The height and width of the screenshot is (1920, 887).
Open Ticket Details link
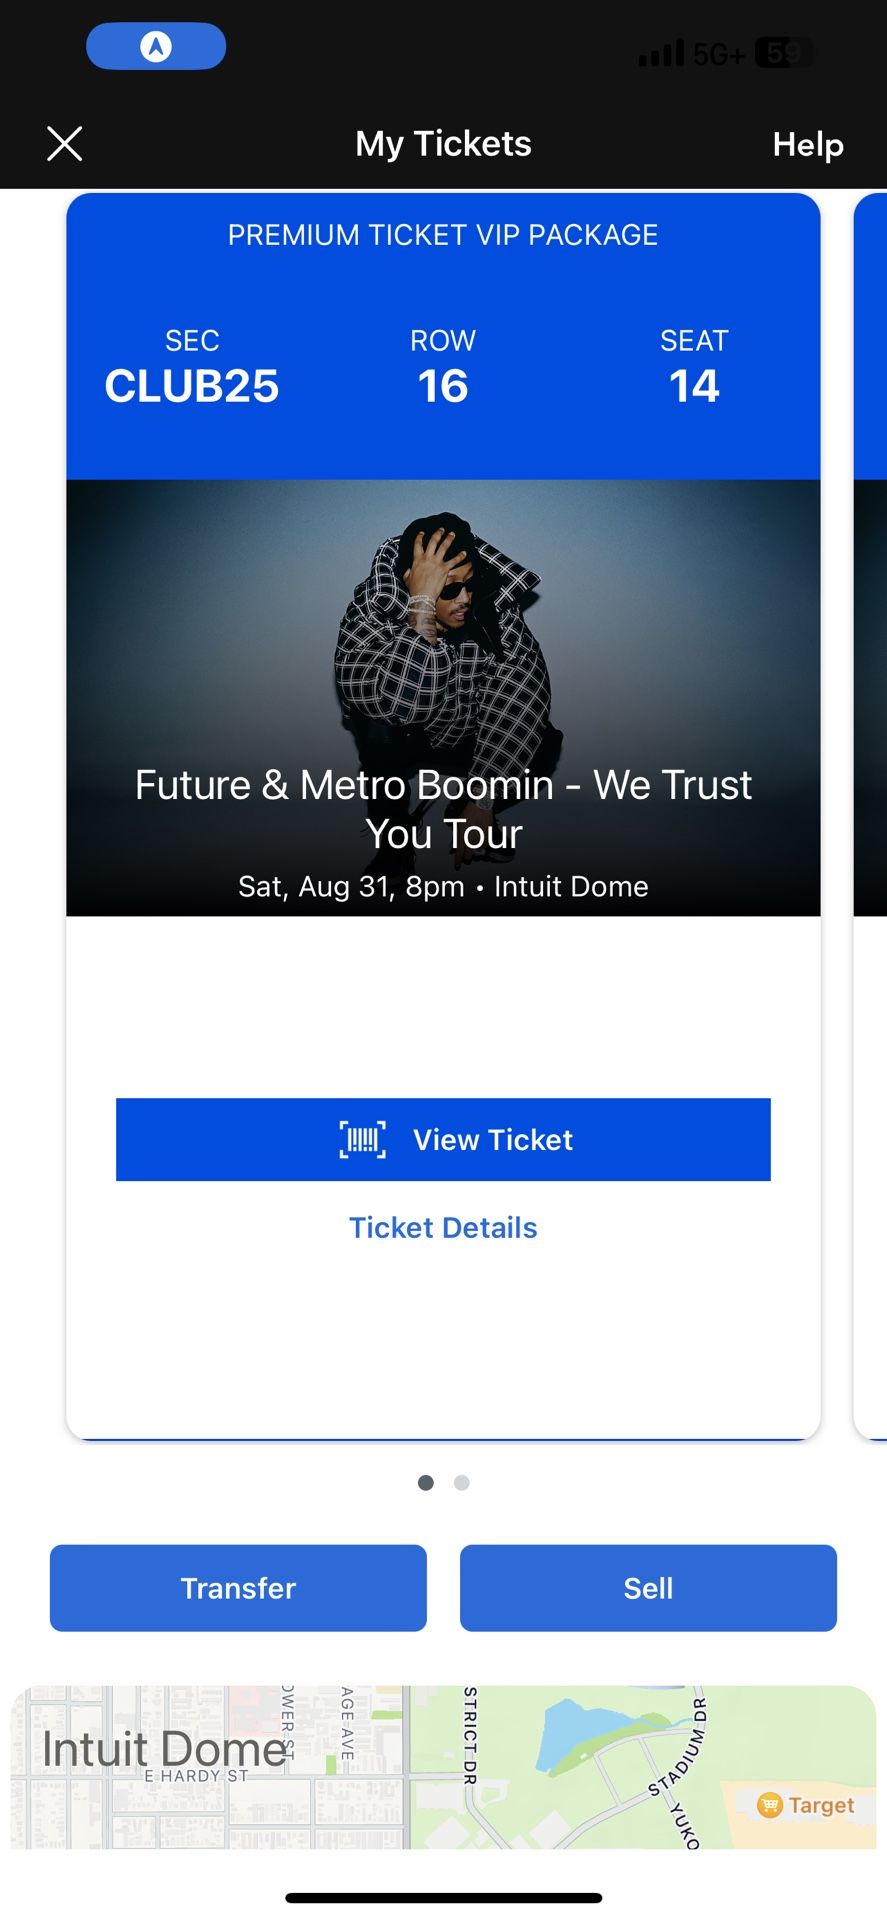443,1227
